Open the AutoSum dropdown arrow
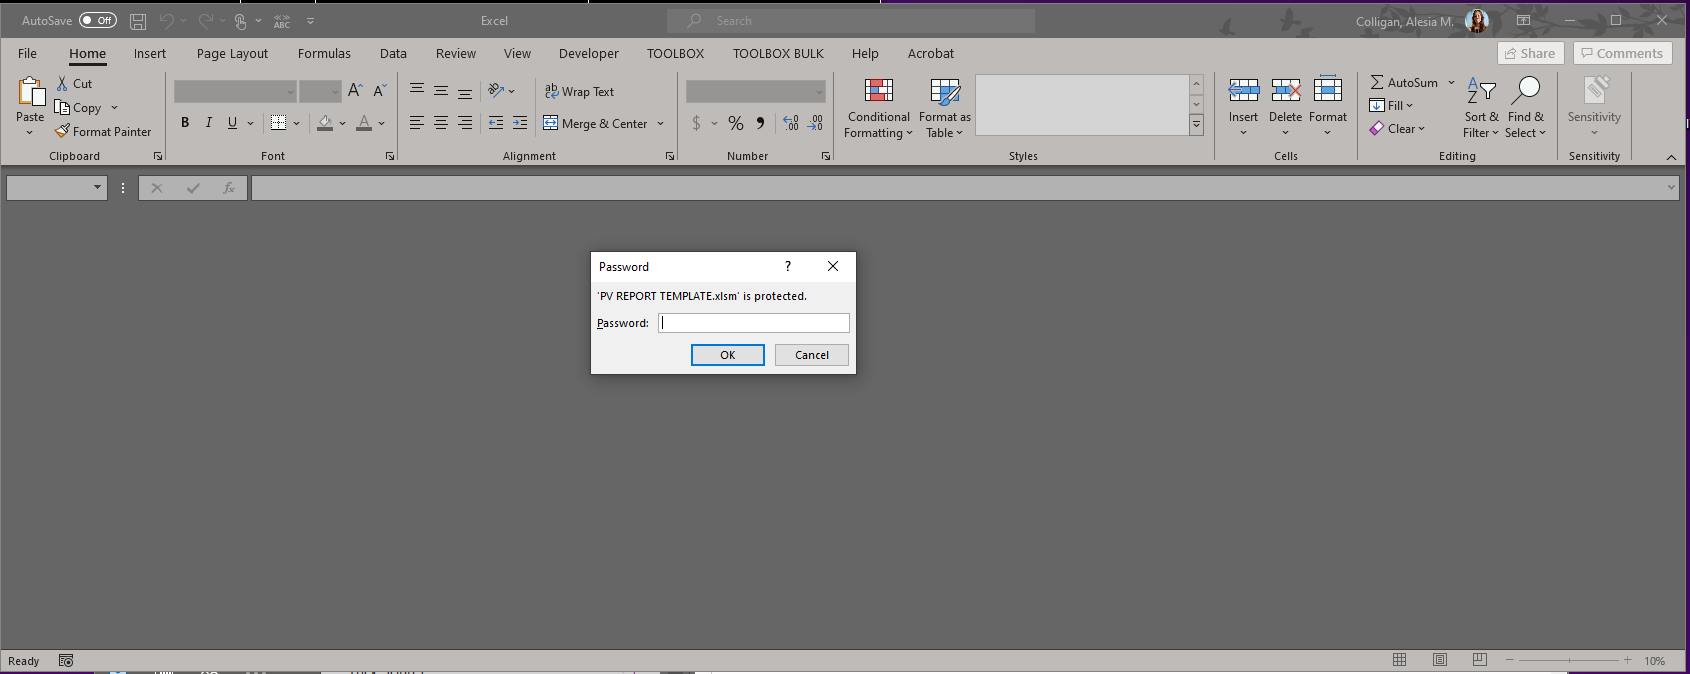Screen dimensions: 1690x674 click(1452, 83)
